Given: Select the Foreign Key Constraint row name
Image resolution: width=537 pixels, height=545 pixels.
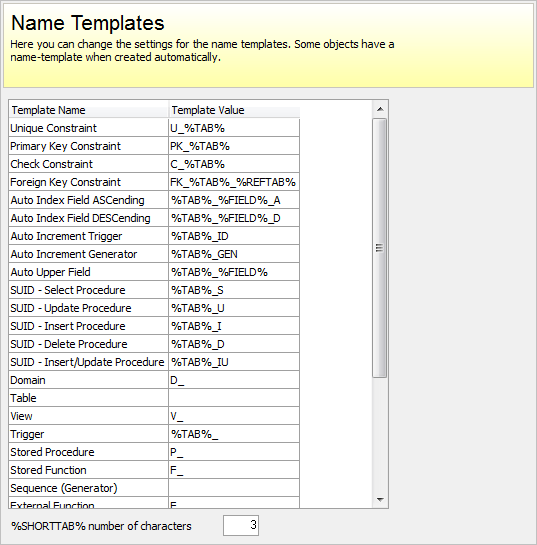Looking at the screenshot, I should click(x=89, y=182).
